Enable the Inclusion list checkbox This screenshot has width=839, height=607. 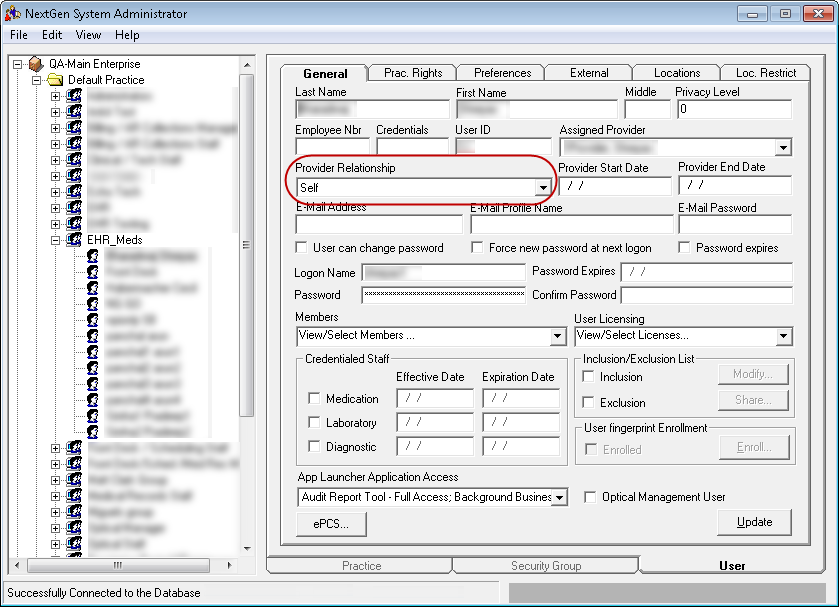click(x=589, y=376)
